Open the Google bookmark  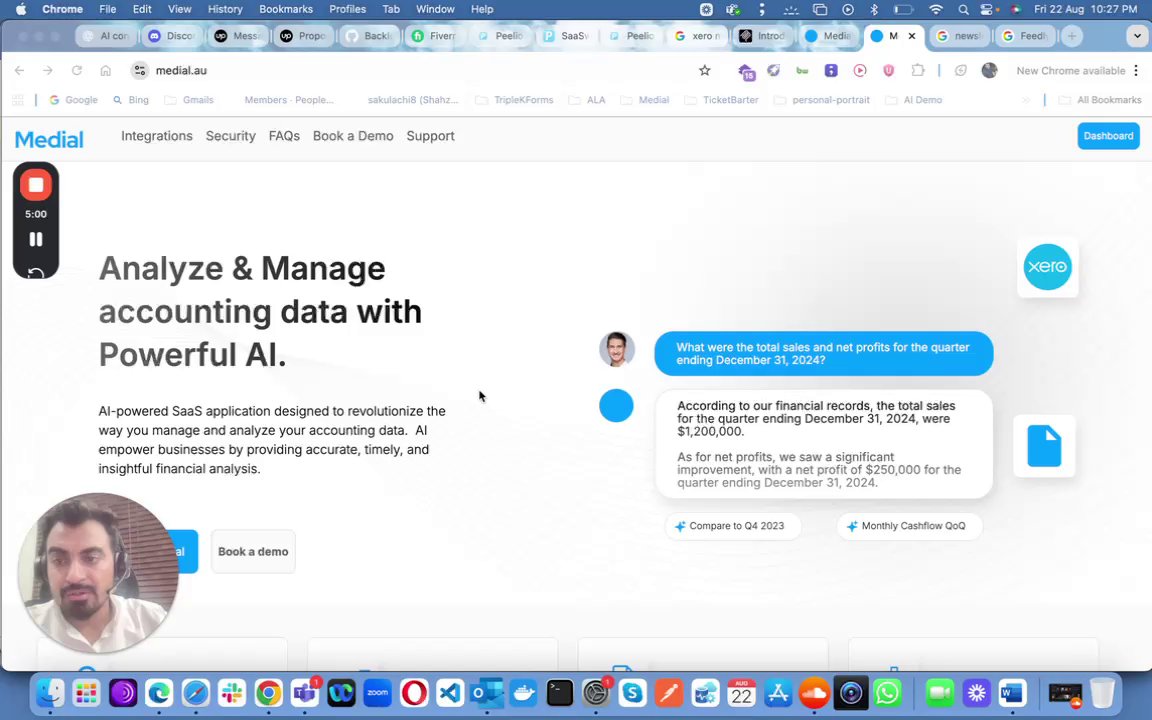[73, 100]
